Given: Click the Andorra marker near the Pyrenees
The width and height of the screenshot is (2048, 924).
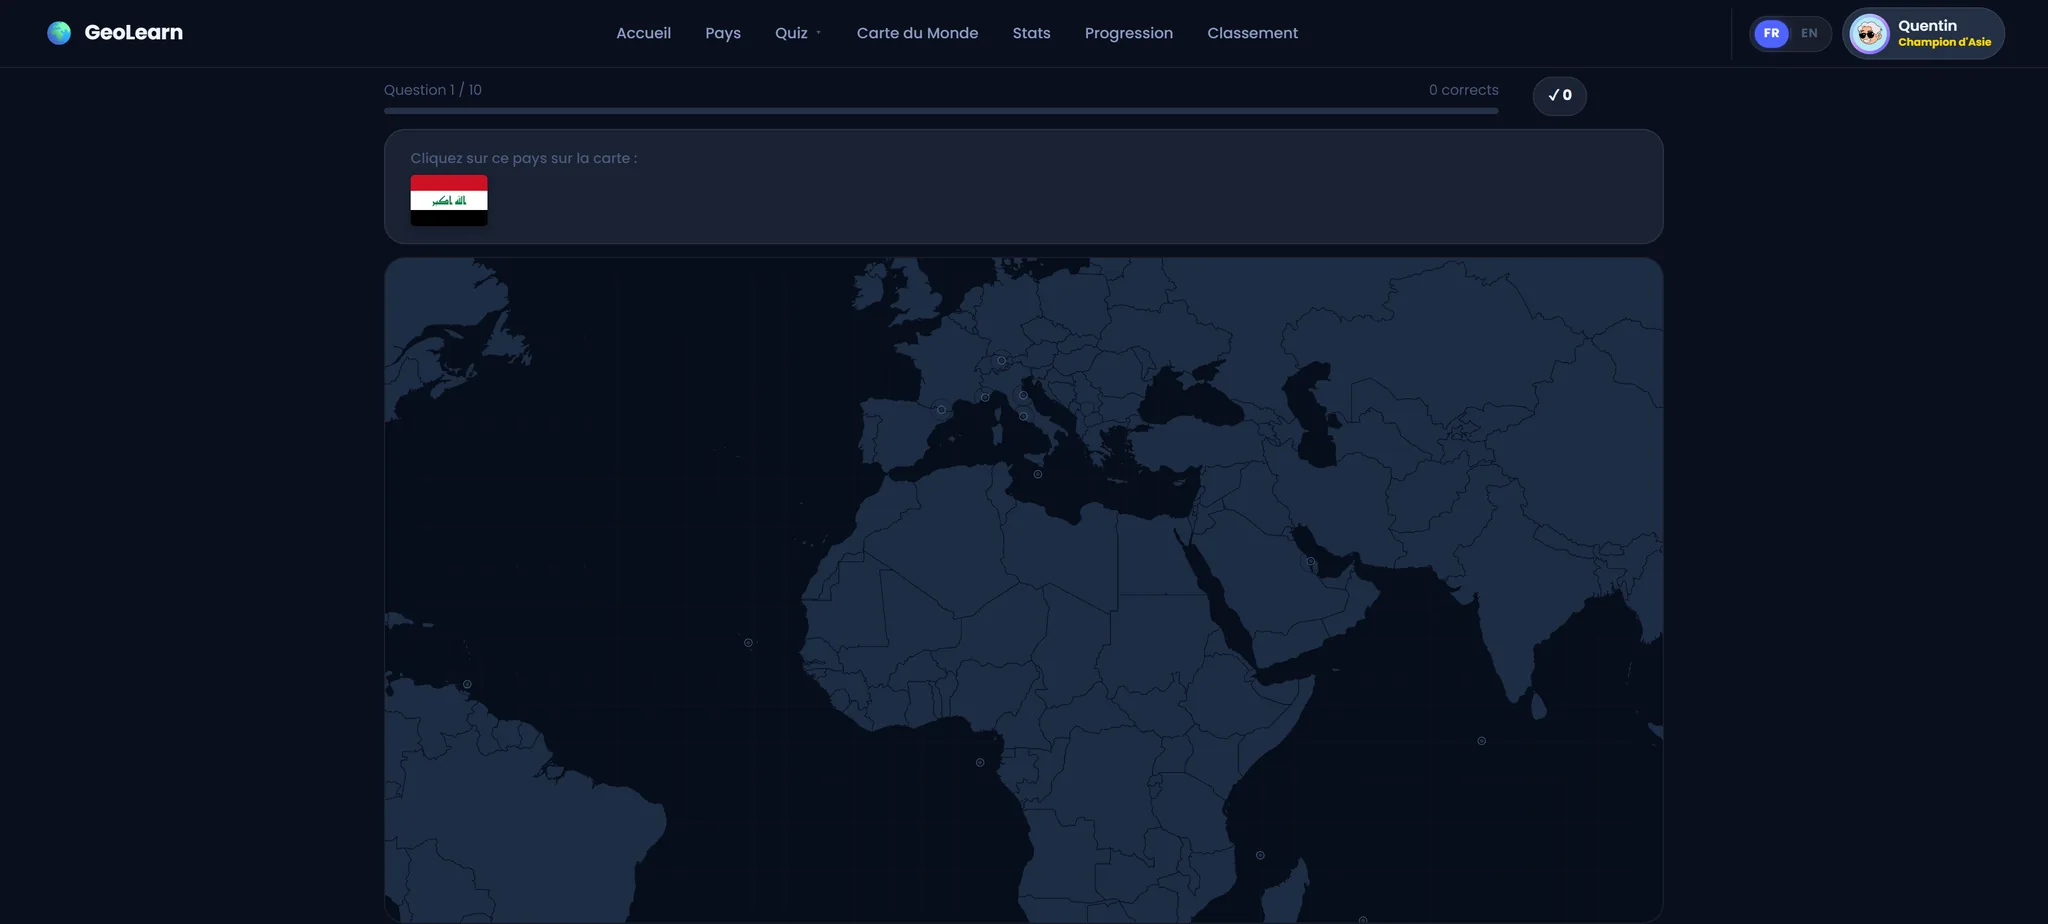Looking at the screenshot, I should [941, 409].
